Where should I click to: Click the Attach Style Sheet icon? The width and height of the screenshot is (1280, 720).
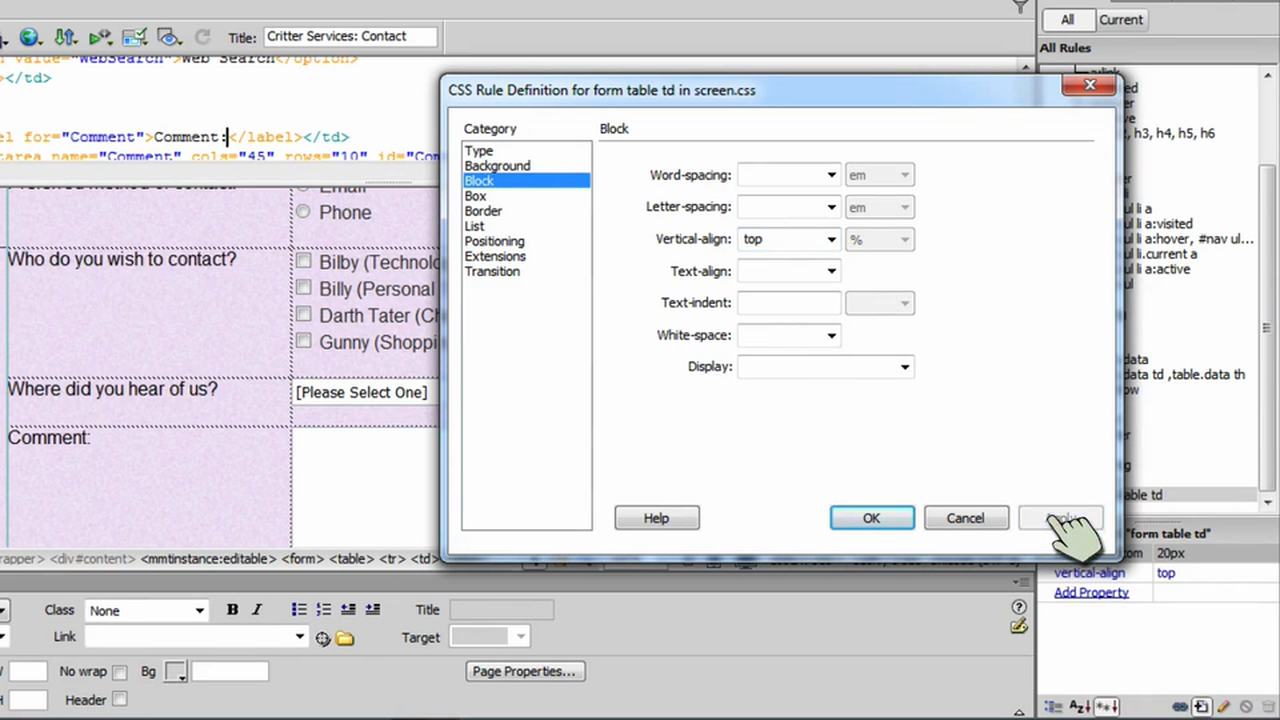(x=1180, y=706)
